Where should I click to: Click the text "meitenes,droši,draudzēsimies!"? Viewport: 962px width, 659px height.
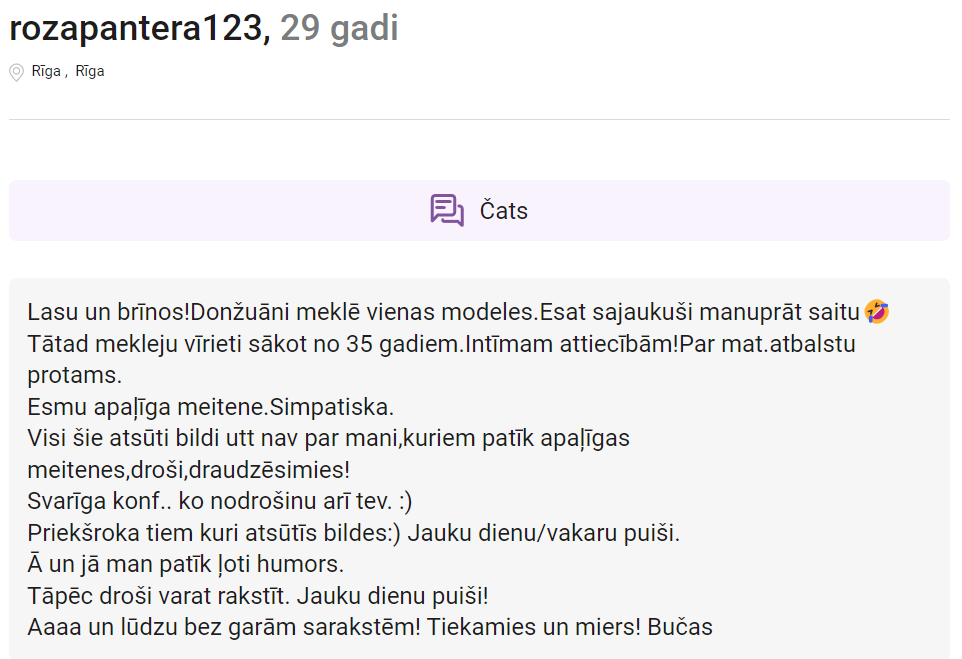(x=189, y=469)
